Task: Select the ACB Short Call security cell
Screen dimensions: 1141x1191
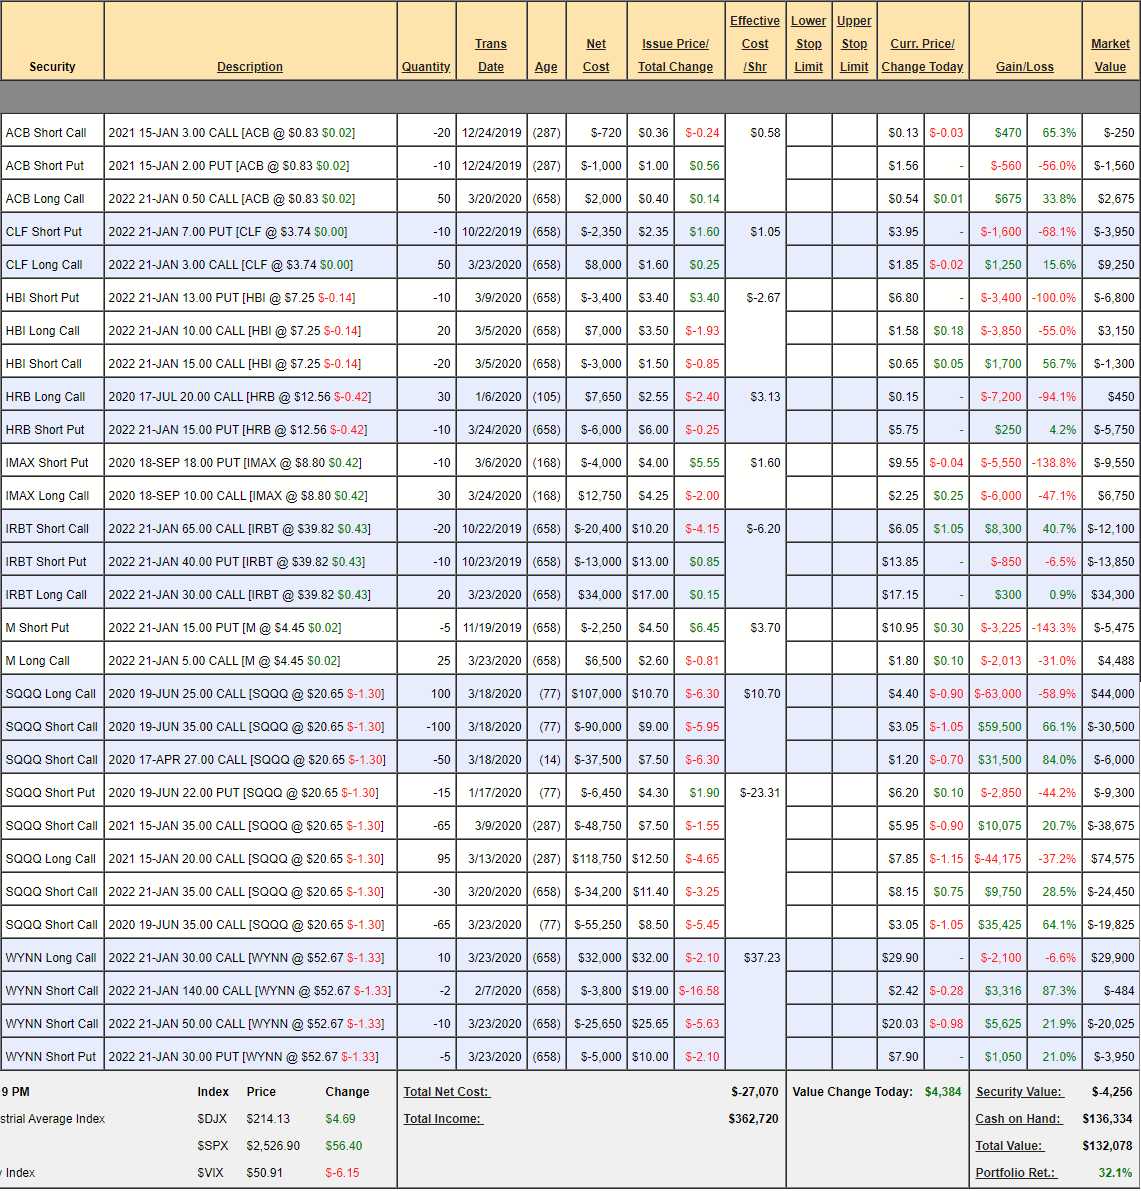Action: (46, 133)
